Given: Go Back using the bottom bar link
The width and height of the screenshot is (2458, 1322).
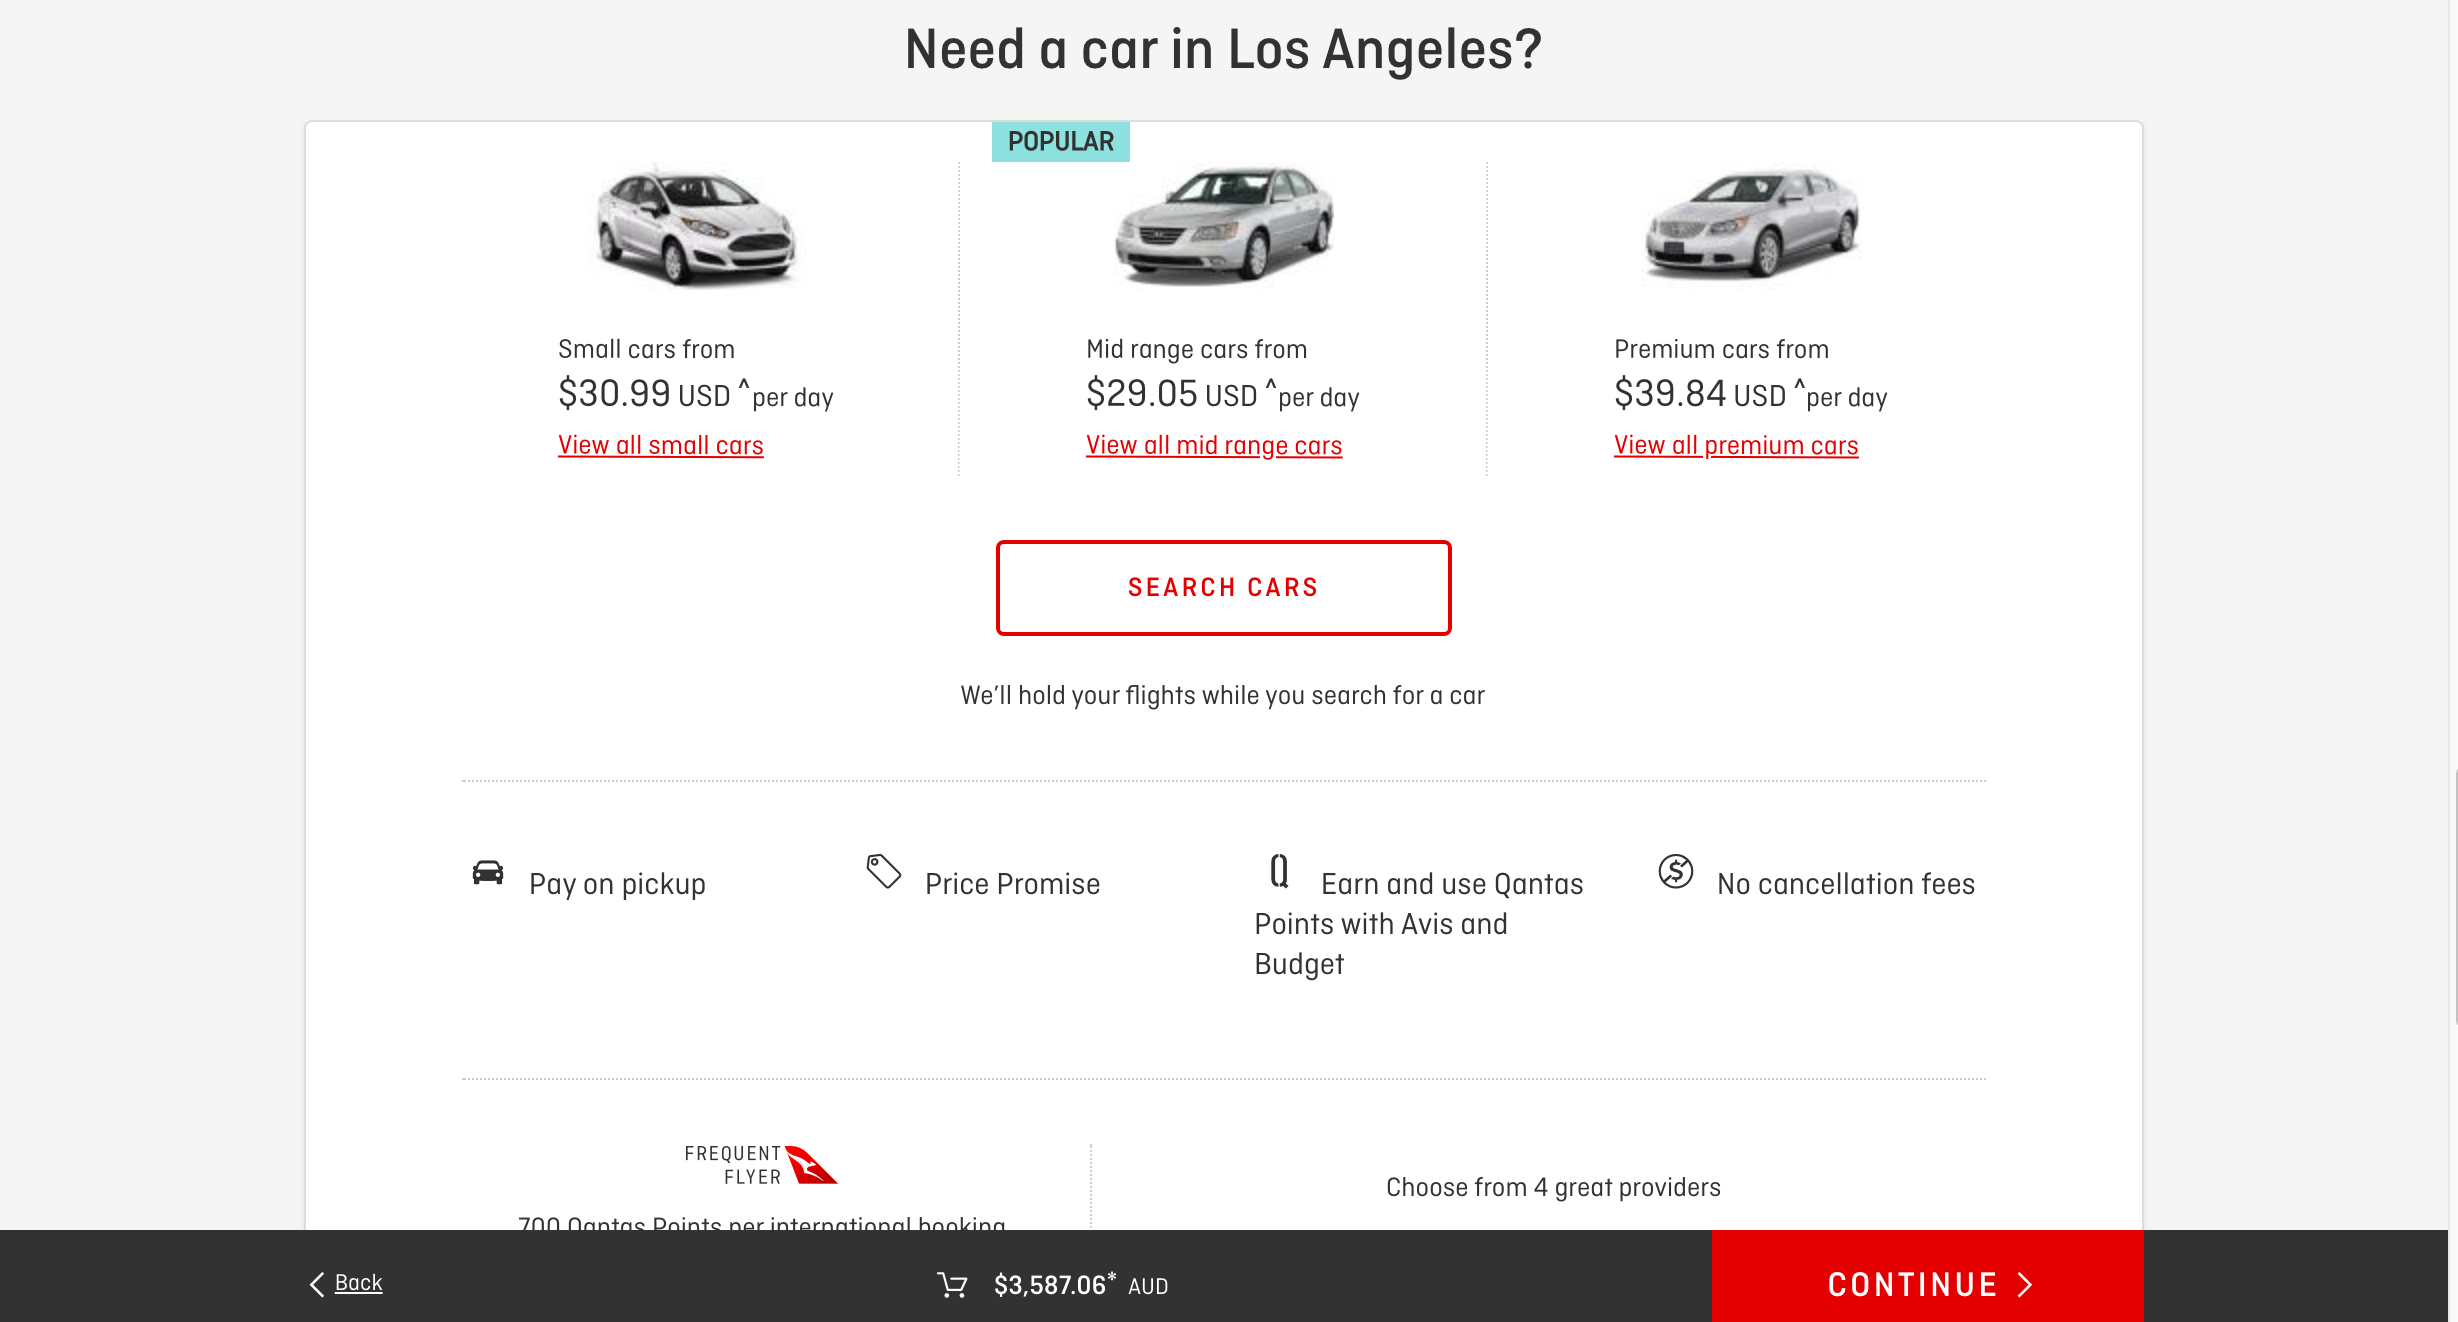Looking at the screenshot, I should [358, 1283].
